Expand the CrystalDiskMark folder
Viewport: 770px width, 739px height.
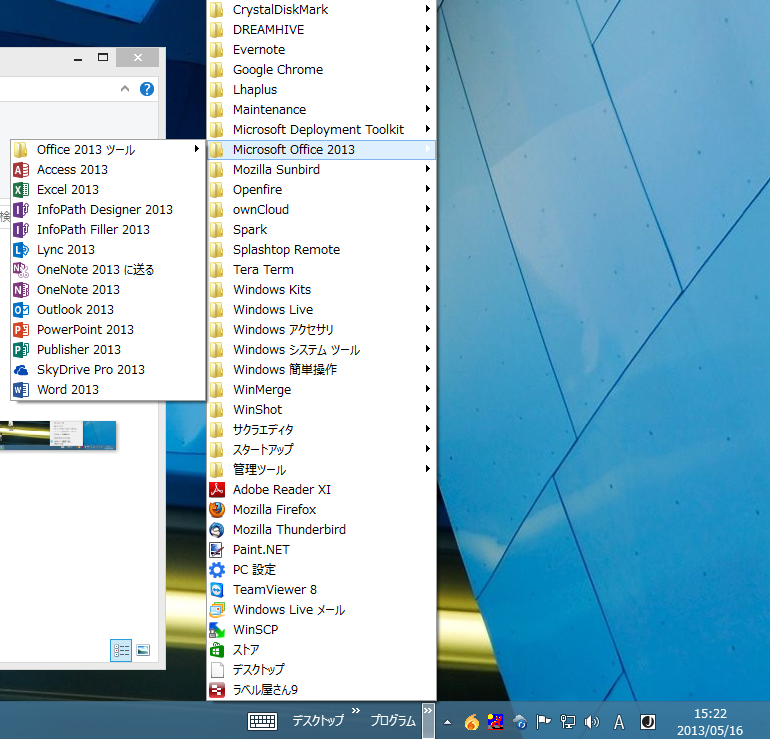coord(322,9)
